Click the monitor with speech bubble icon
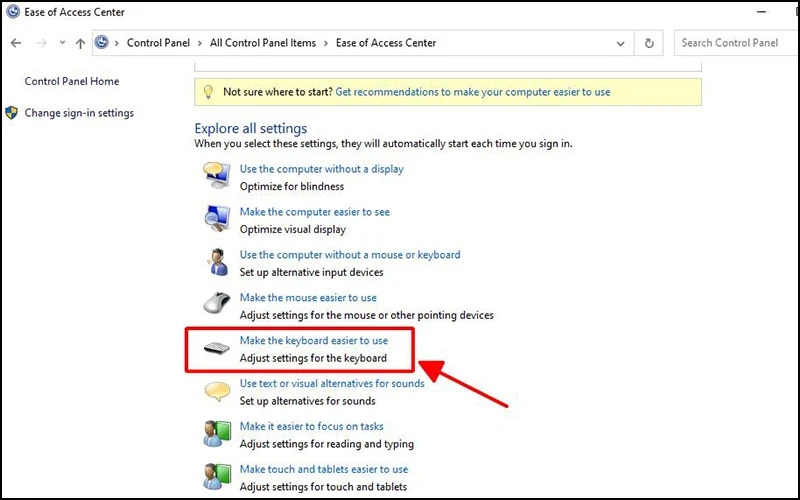Image resolution: width=800 pixels, height=500 pixels. coord(216,175)
